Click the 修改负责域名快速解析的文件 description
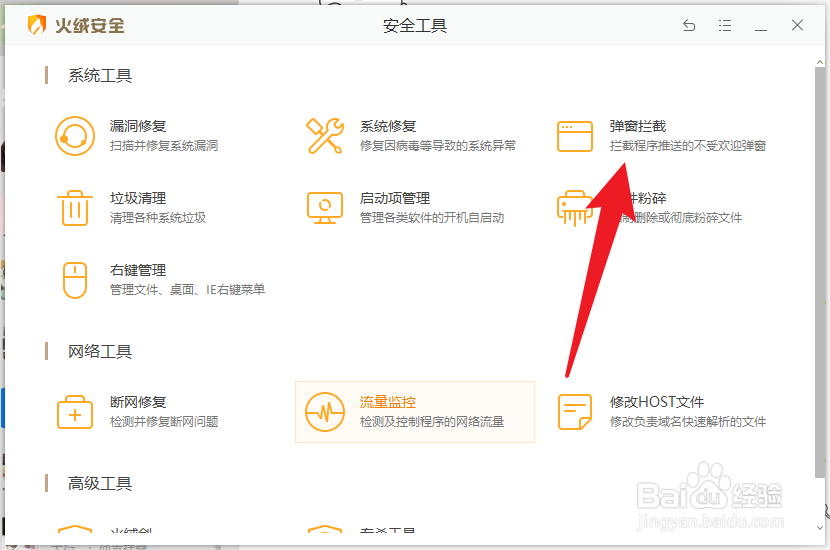 [688, 421]
